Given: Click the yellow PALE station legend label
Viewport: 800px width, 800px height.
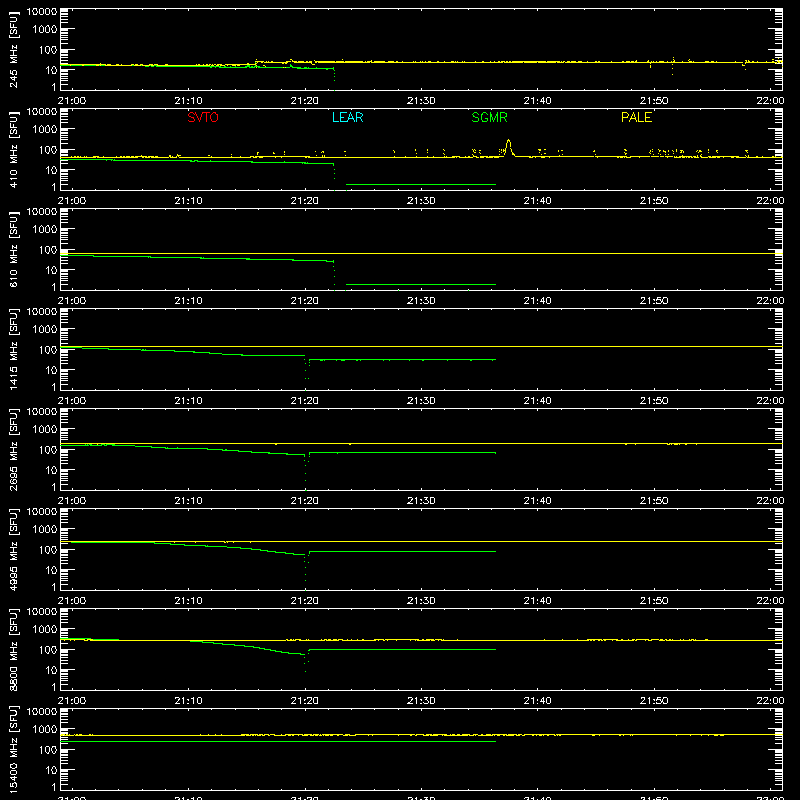Looking at the screenshot, I should coord(636,117).
